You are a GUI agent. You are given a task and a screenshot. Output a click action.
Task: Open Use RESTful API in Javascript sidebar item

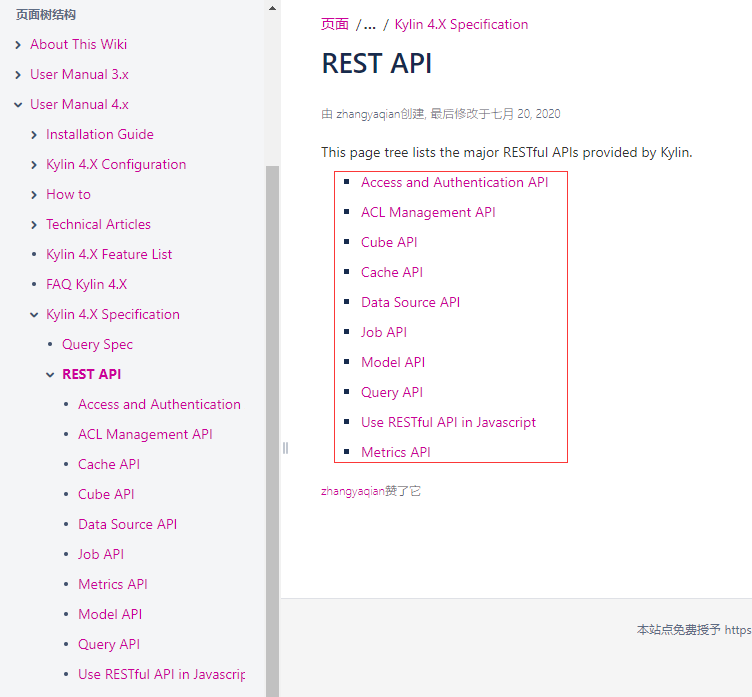[x=162, y=674]
